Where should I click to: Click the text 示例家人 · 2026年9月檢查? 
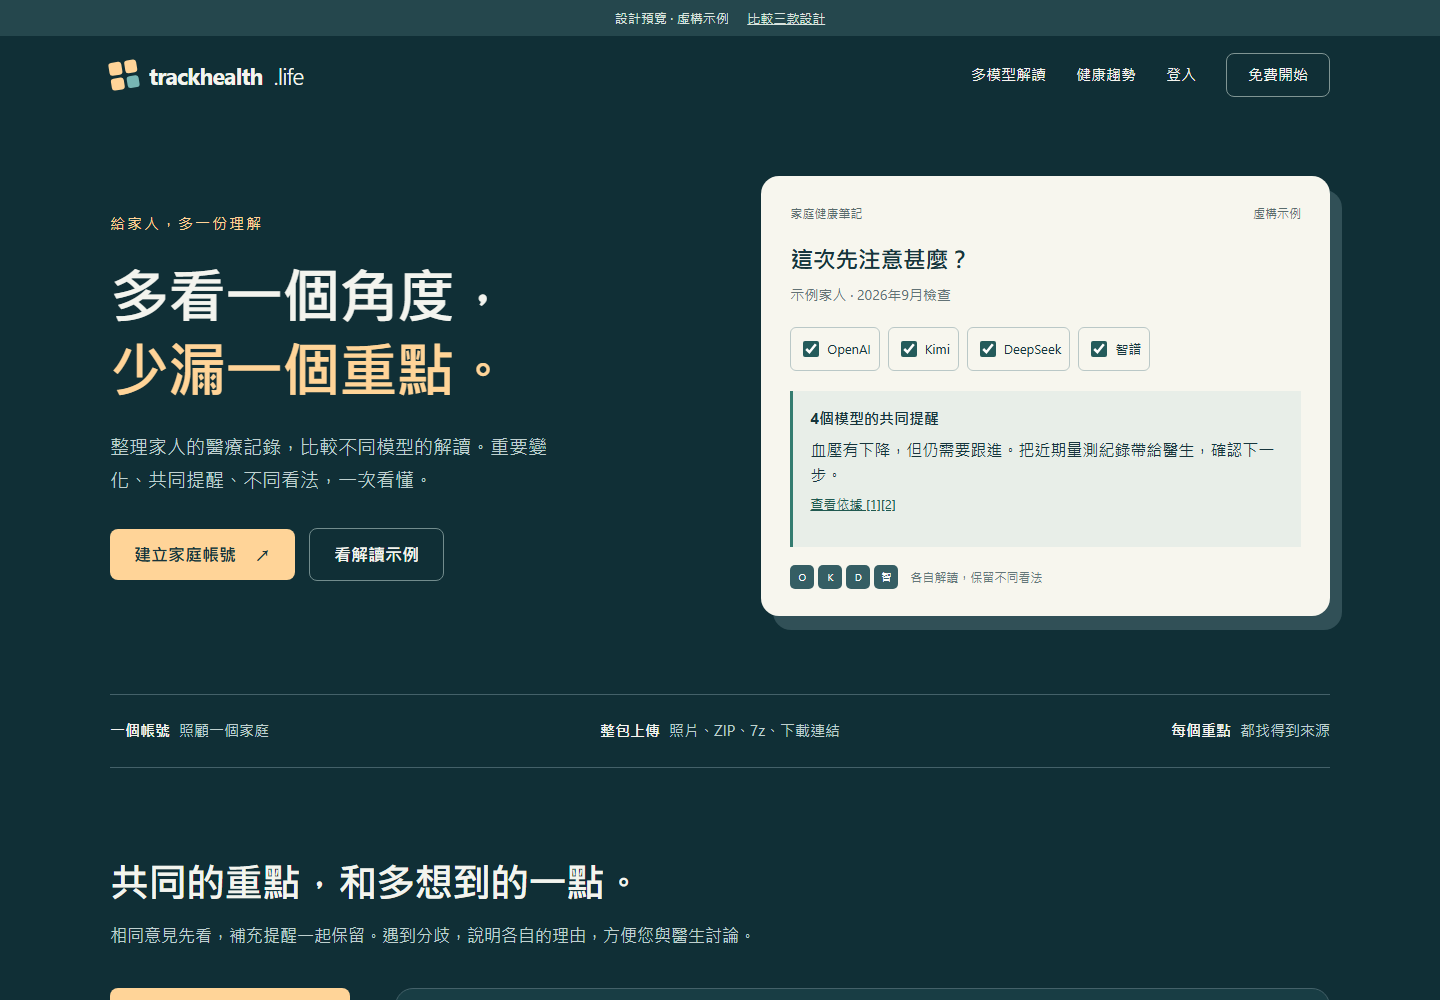click(x=870, y=295)
